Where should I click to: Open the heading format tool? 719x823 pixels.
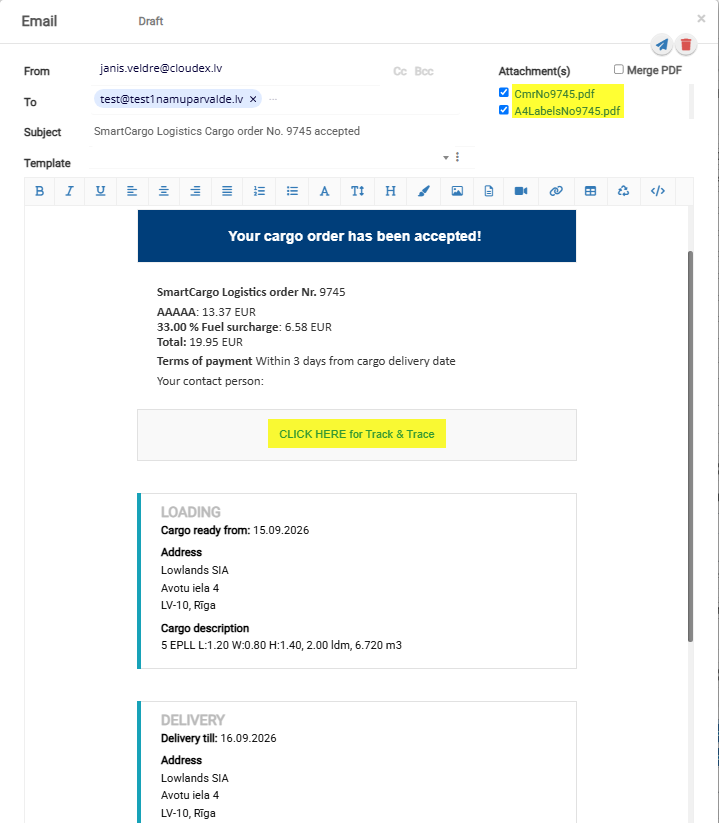[390, 191]
